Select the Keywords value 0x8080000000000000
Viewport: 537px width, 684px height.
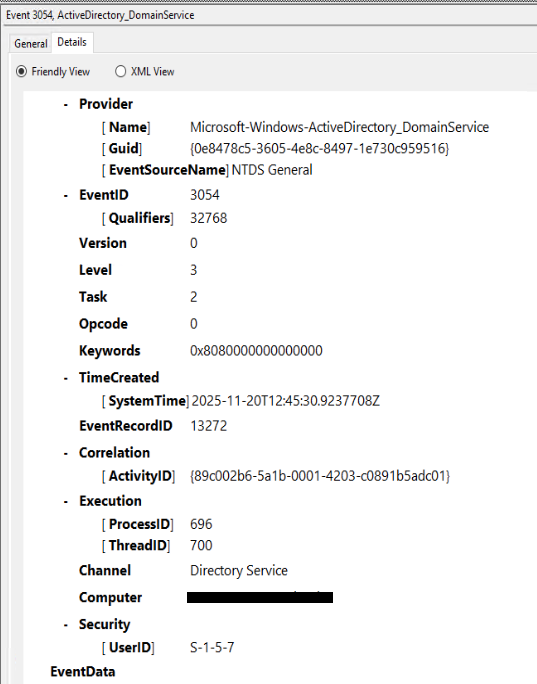coord(256,351)
